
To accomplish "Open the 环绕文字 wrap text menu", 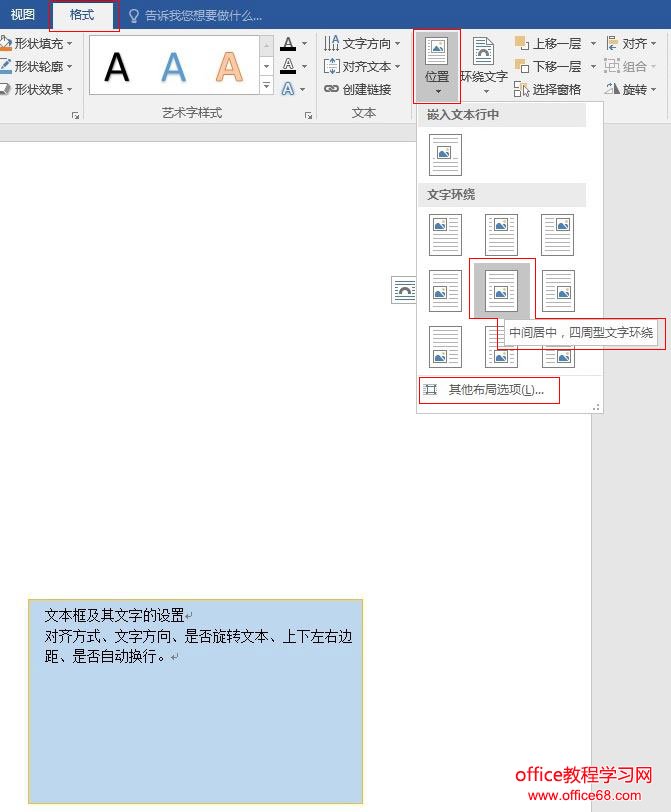I will pos(484,66).
